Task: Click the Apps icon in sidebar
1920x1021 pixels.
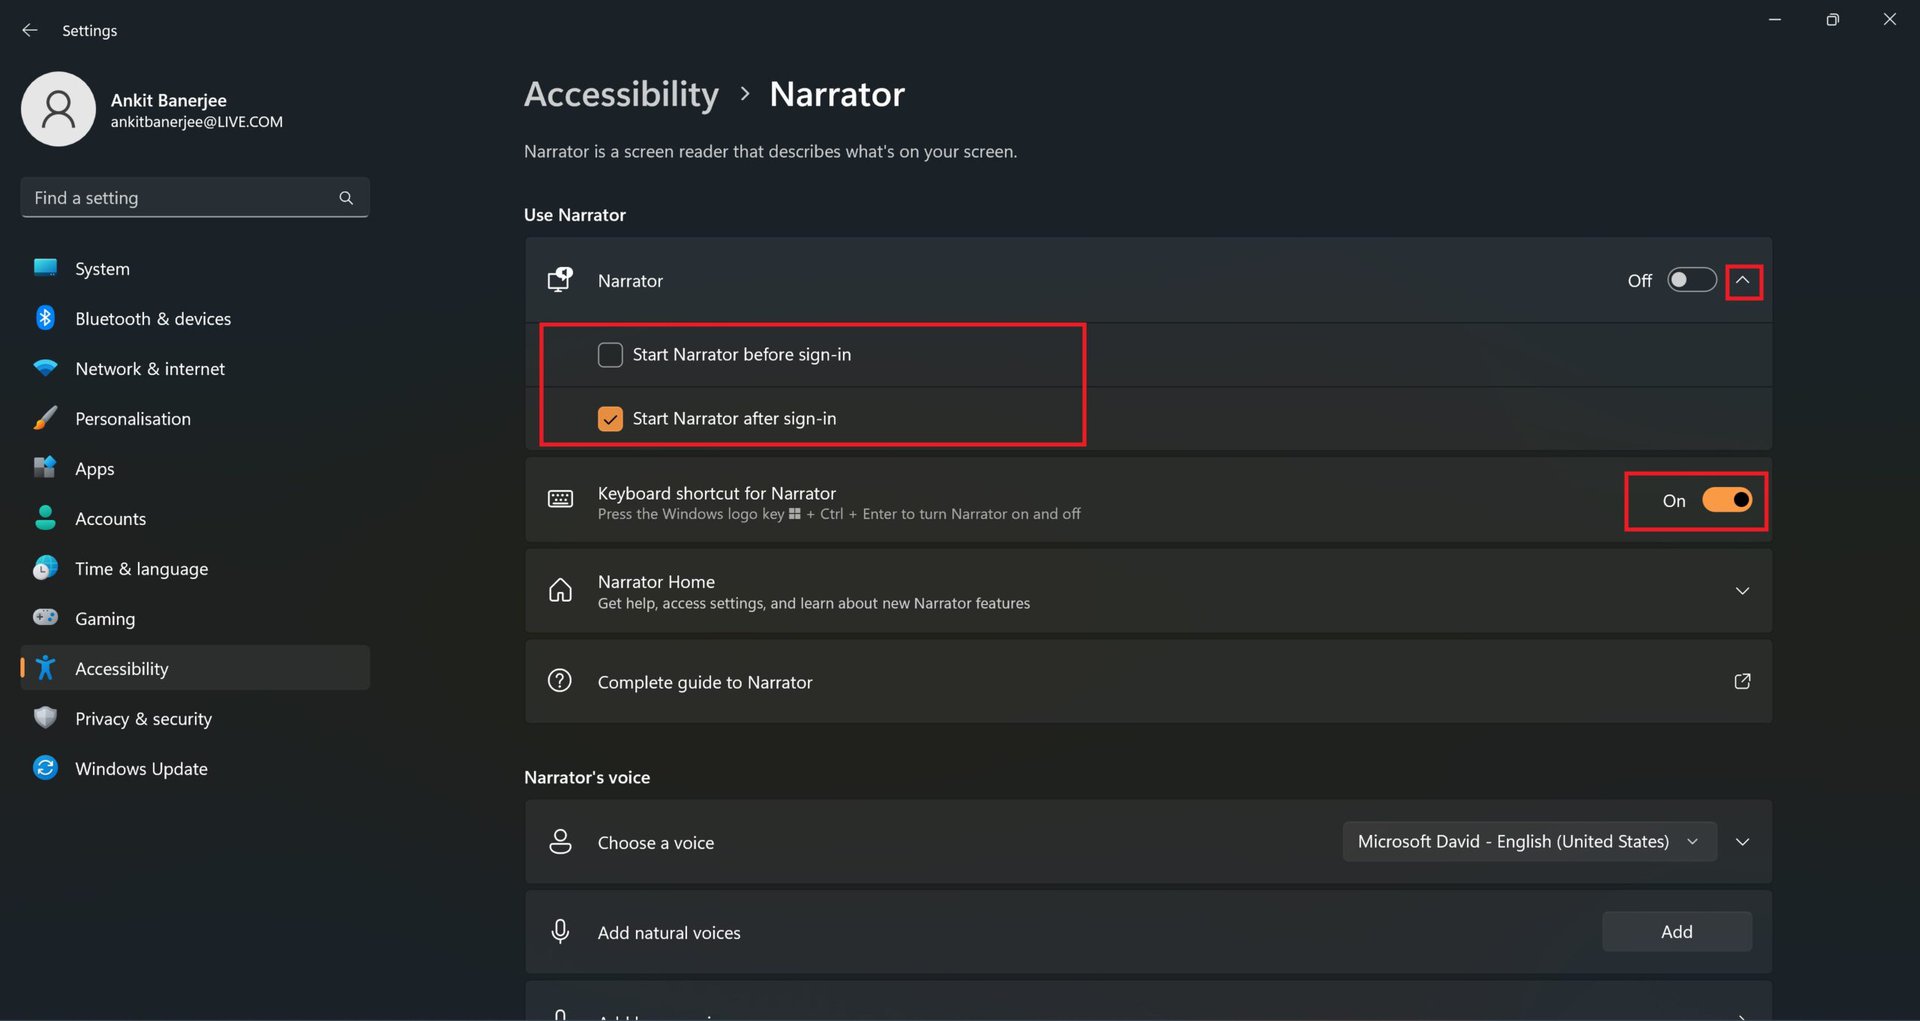Action: (x=45, y=467)
